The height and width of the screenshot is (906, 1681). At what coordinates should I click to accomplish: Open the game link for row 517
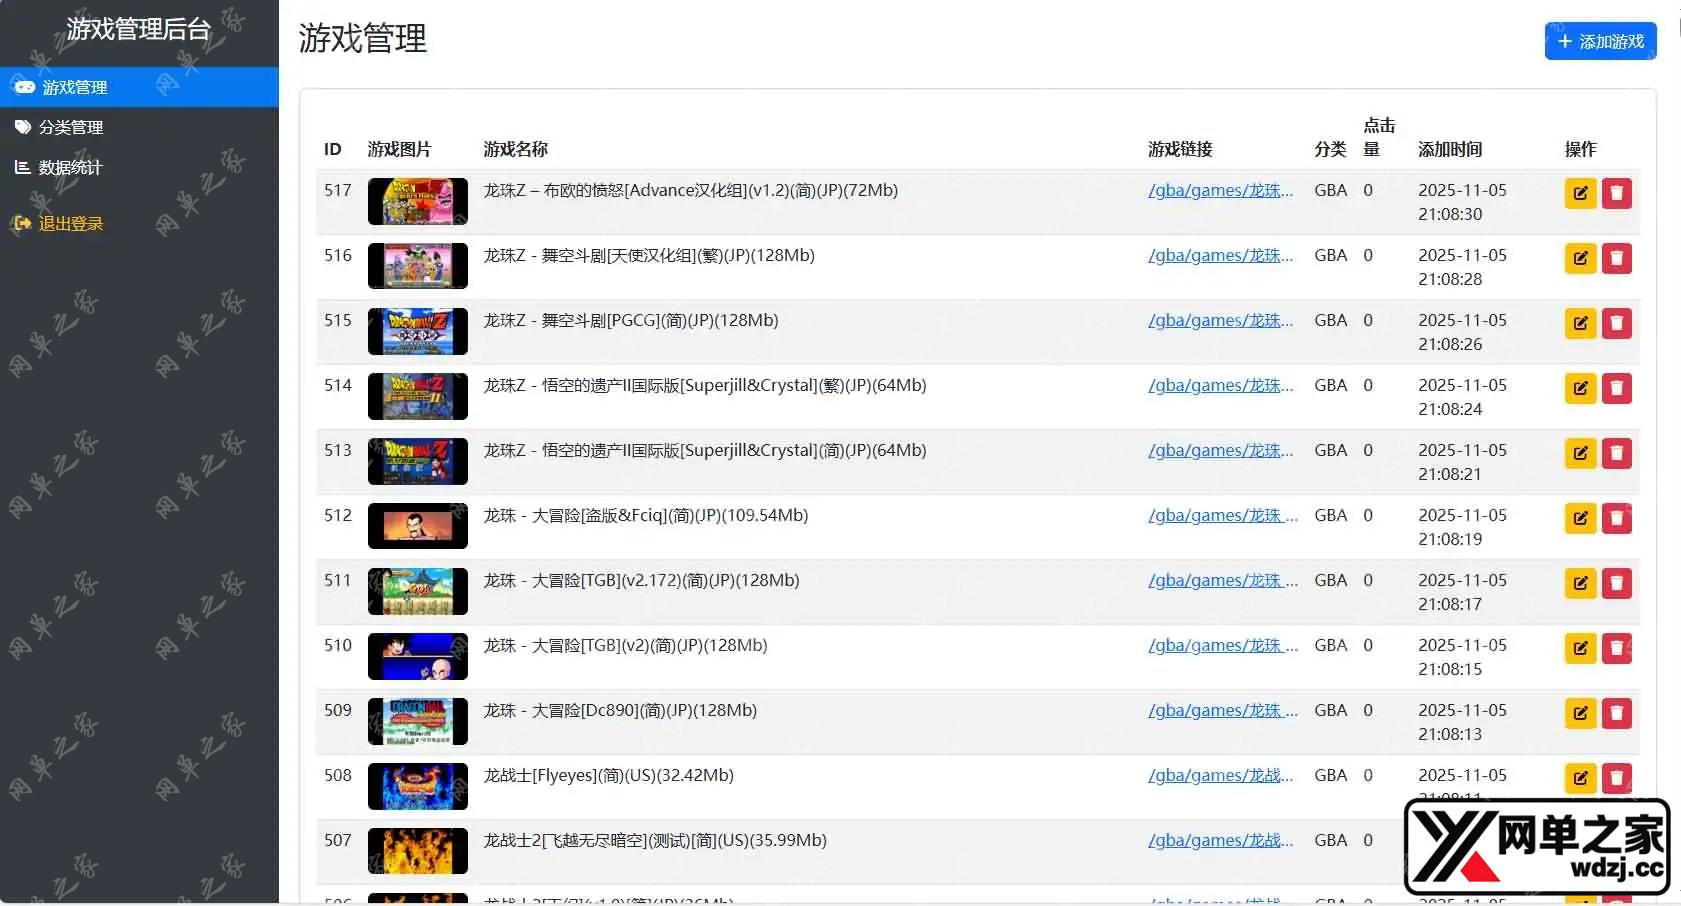coord(1220,191)
